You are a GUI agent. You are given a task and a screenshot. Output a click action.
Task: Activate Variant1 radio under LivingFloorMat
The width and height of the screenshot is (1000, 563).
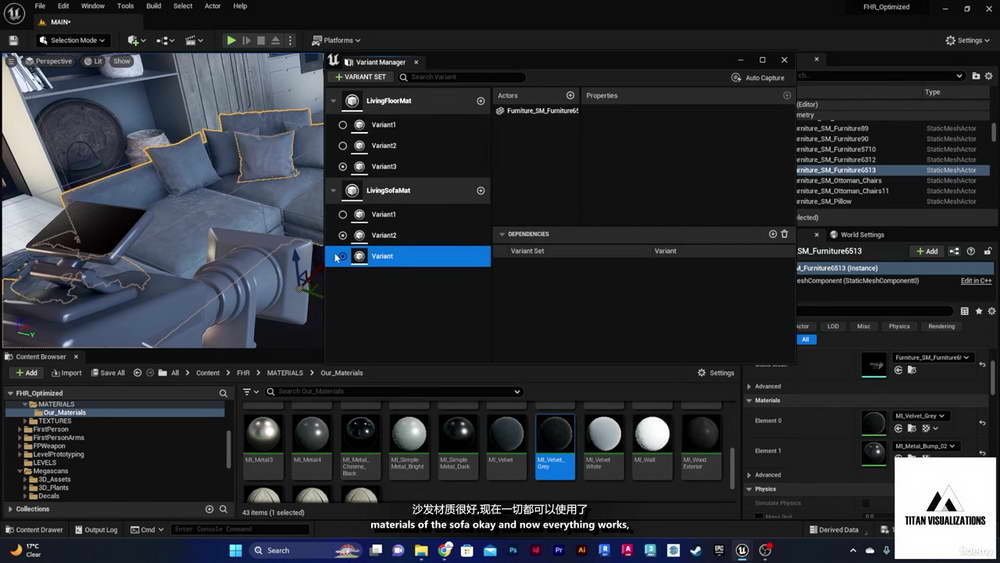(x=342, y=125)
